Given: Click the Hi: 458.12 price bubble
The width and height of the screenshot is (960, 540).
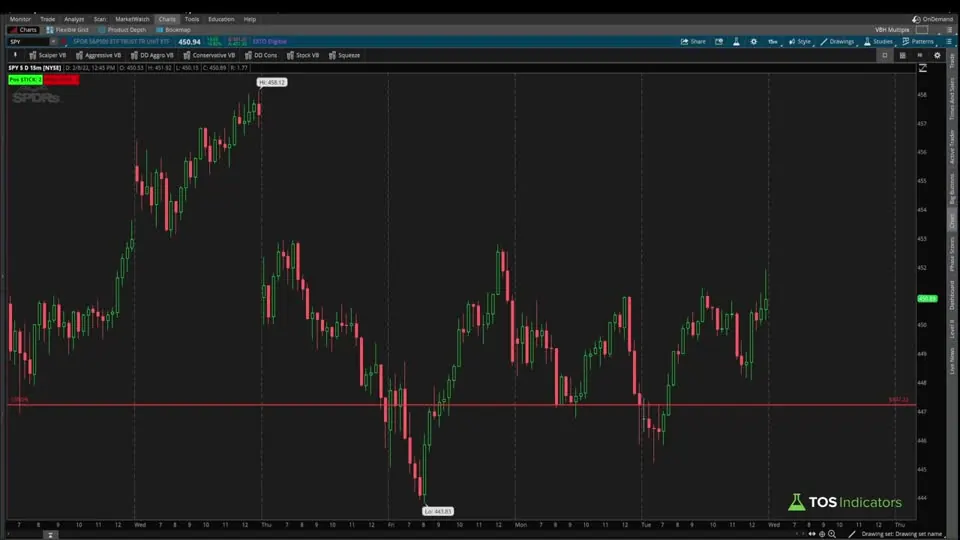Looking at the screenshot, I should [x=272, y=82].
